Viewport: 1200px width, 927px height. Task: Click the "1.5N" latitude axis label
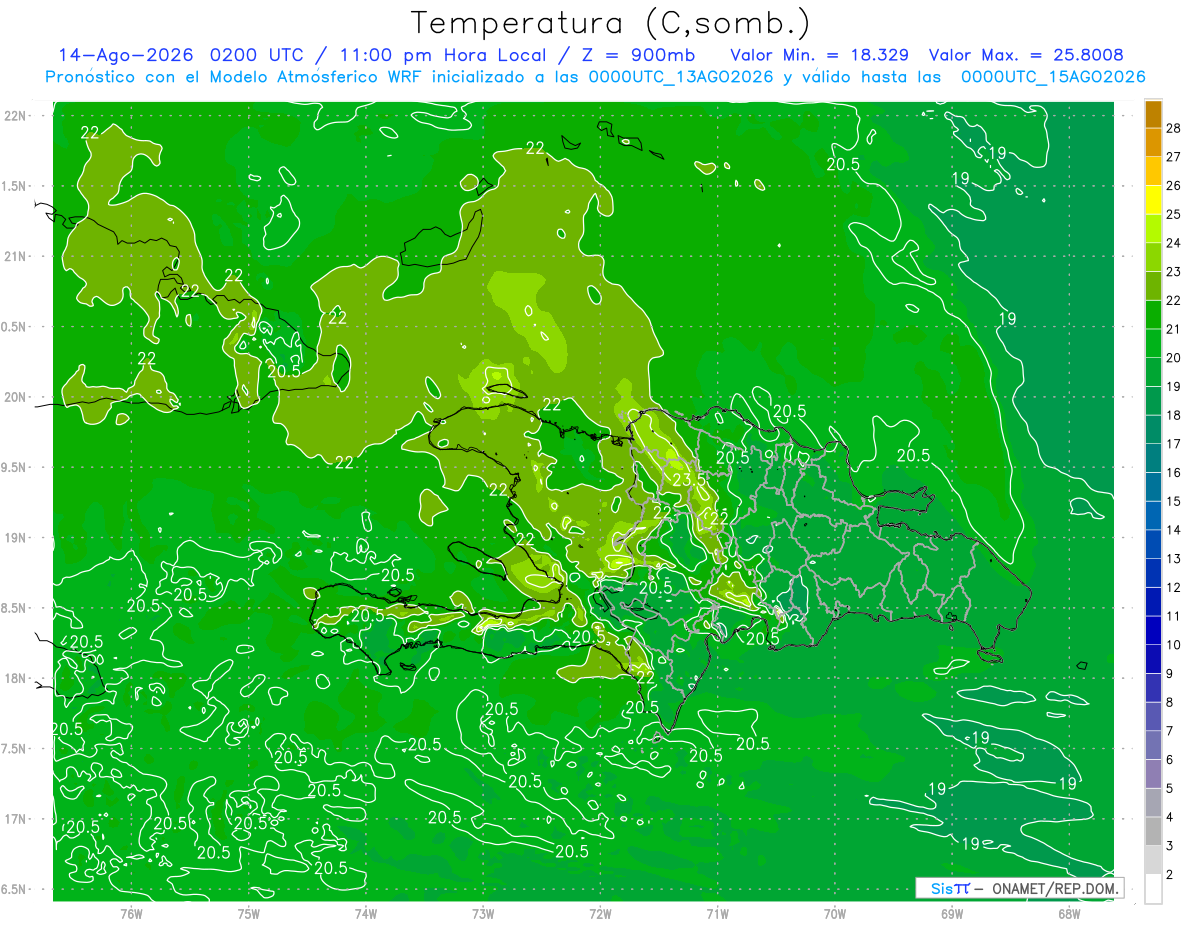[x=15, y=186]
